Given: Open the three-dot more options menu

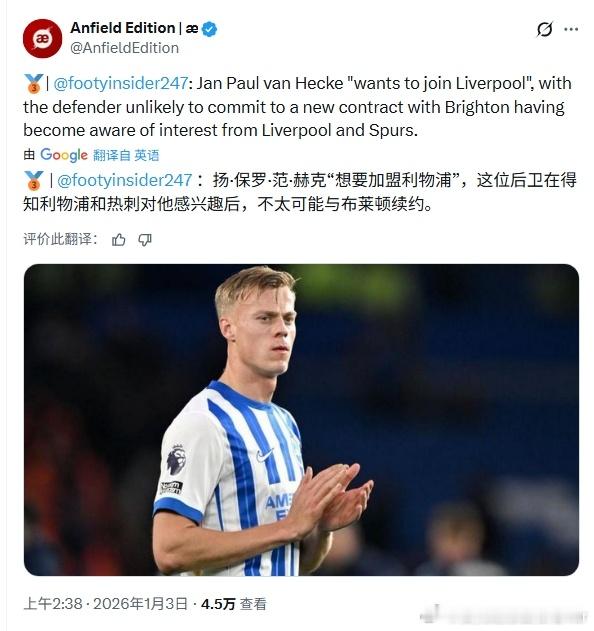Looking at the screenshot, I should pos(571,29).
